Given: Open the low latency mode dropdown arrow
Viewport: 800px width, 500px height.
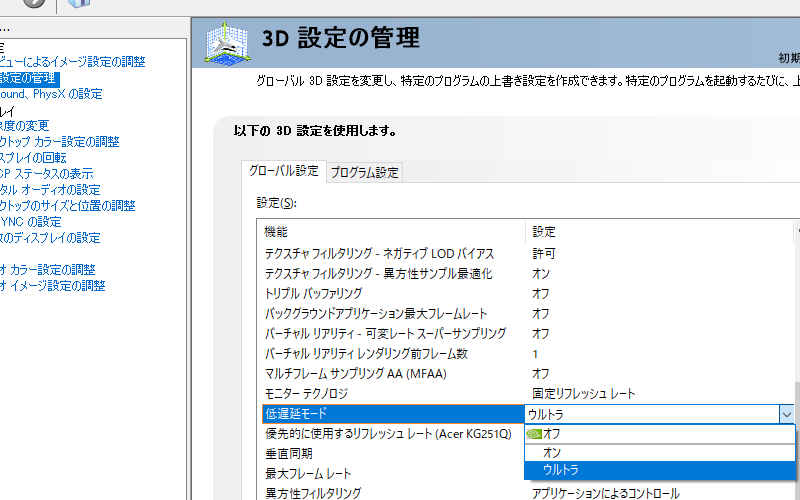Looking at the screenshot, I should click(786, 414).
